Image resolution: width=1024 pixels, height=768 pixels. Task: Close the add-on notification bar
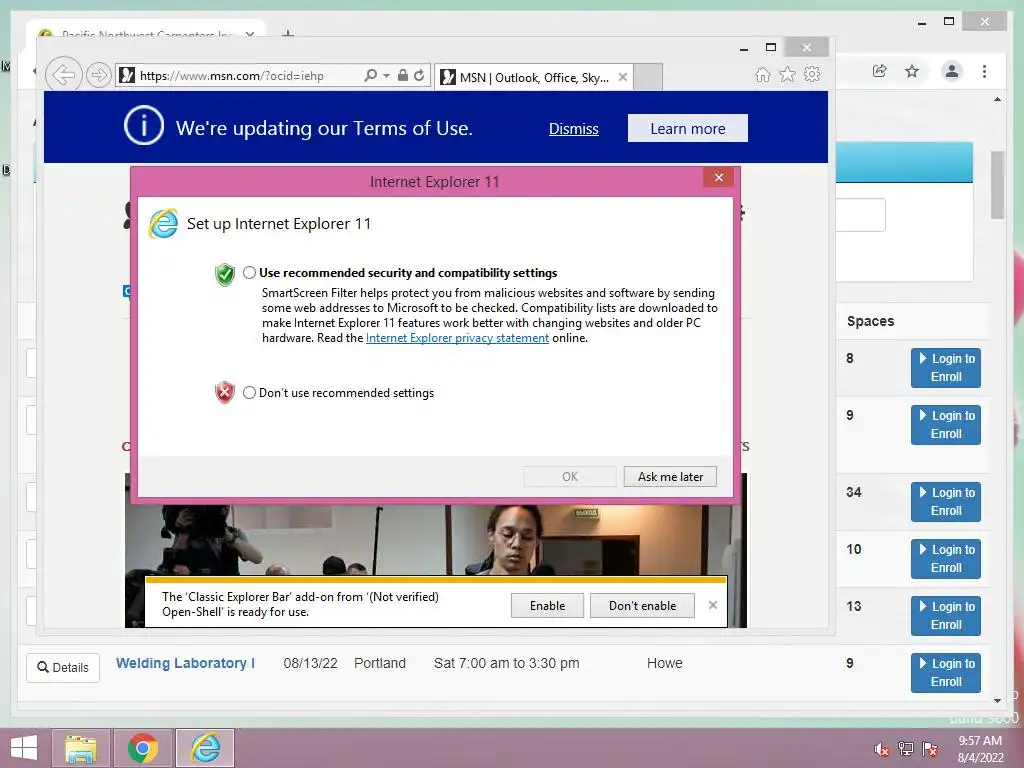pyautogui.click(x=712, y=605)
